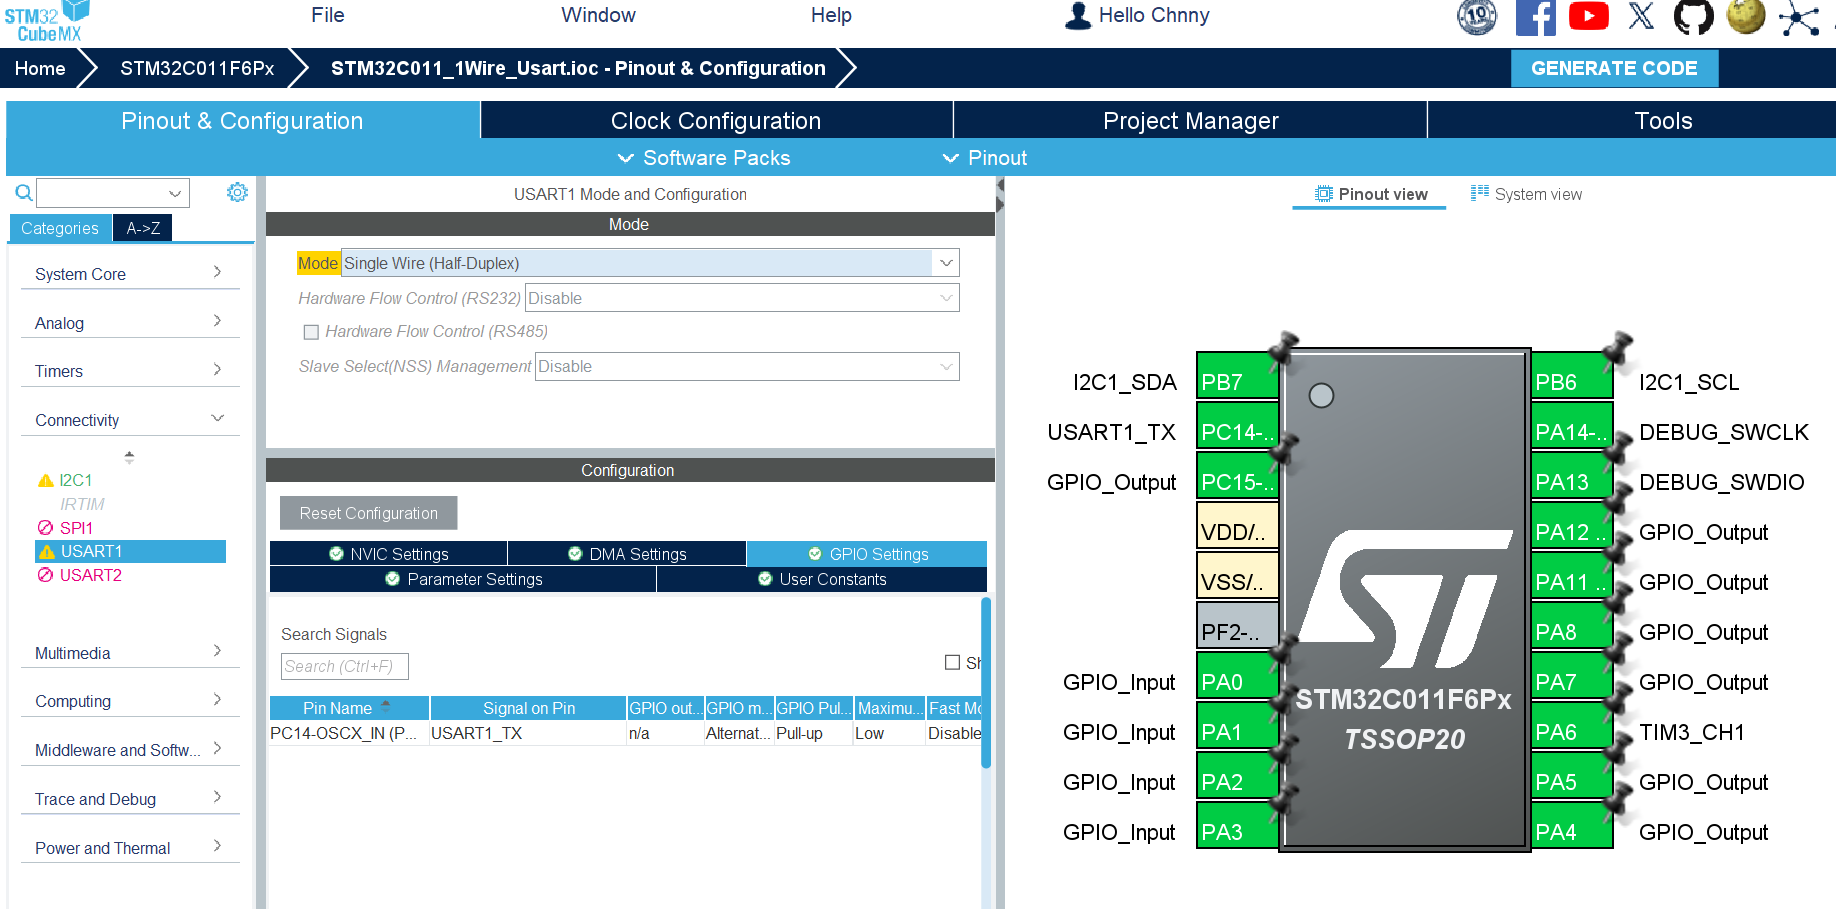Image resolution: width=1836 pixels, height=909 pixels.
Task: Click the GENERATE CODE button
Action: [1614, 68]
